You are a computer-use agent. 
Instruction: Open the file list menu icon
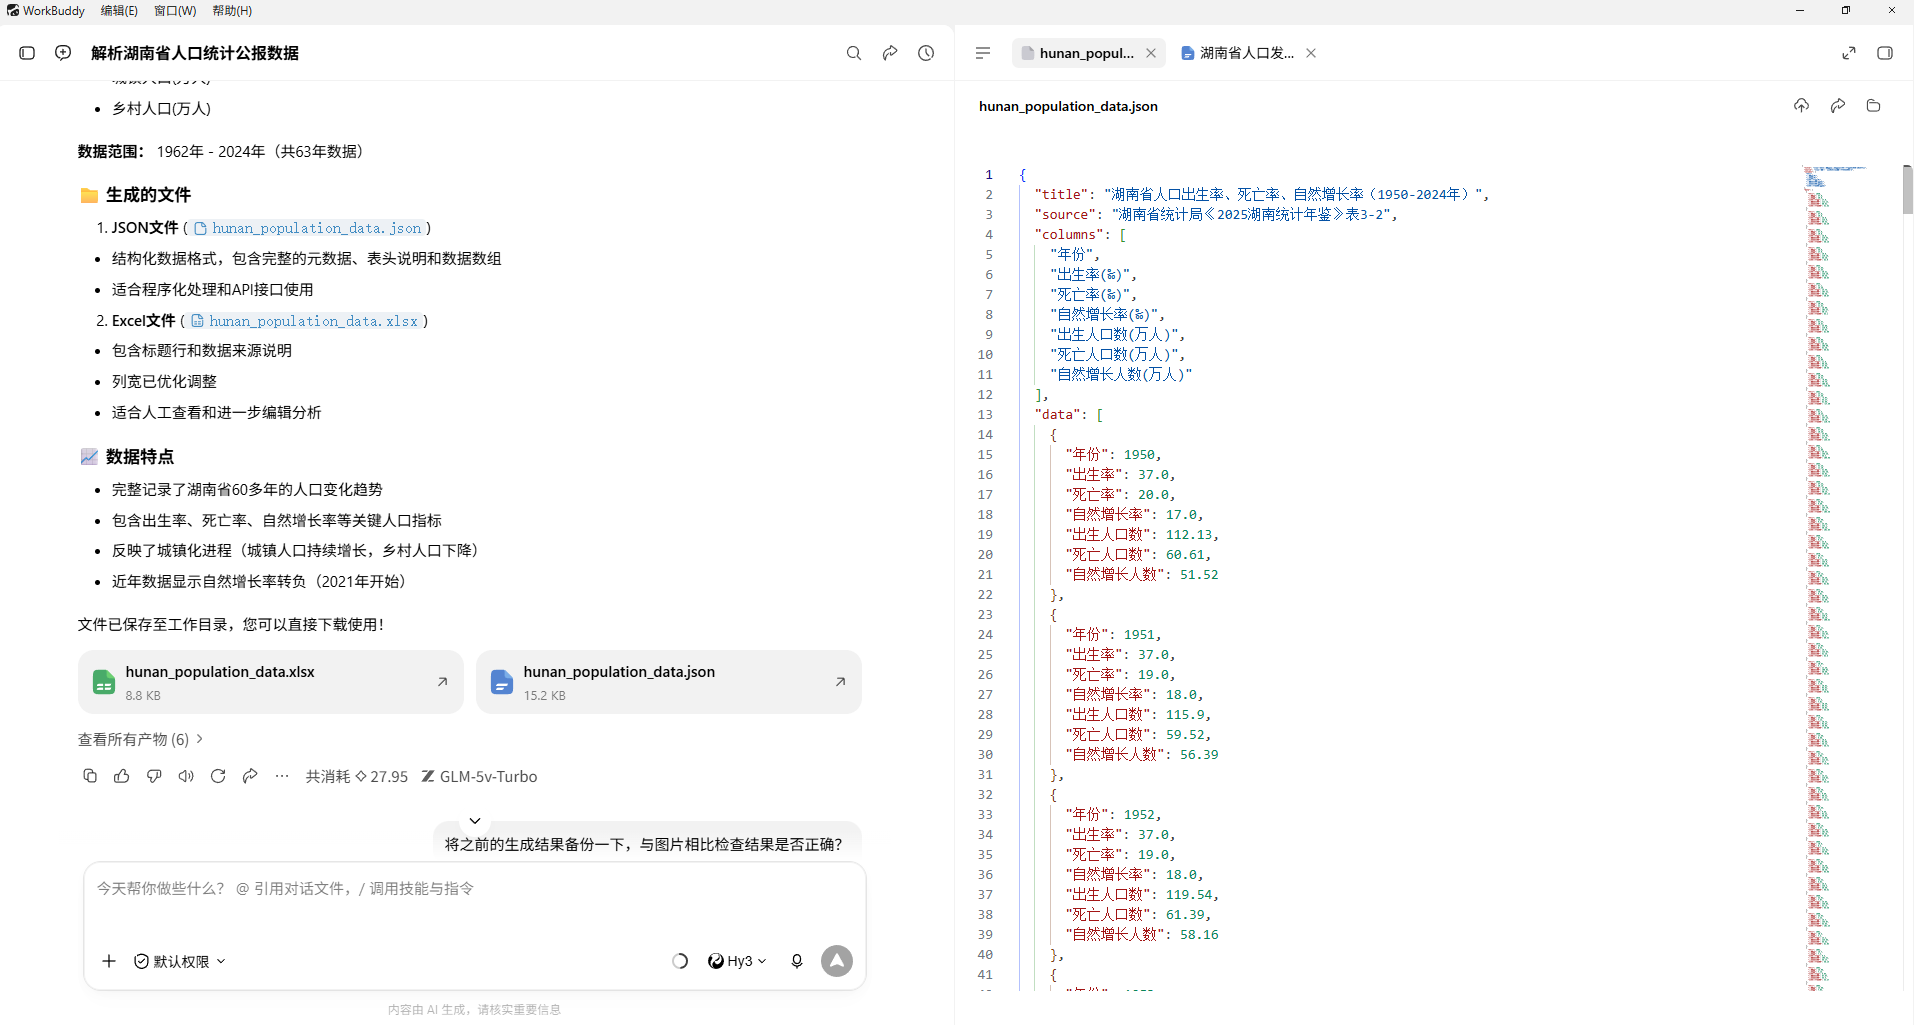pos(983,53)
